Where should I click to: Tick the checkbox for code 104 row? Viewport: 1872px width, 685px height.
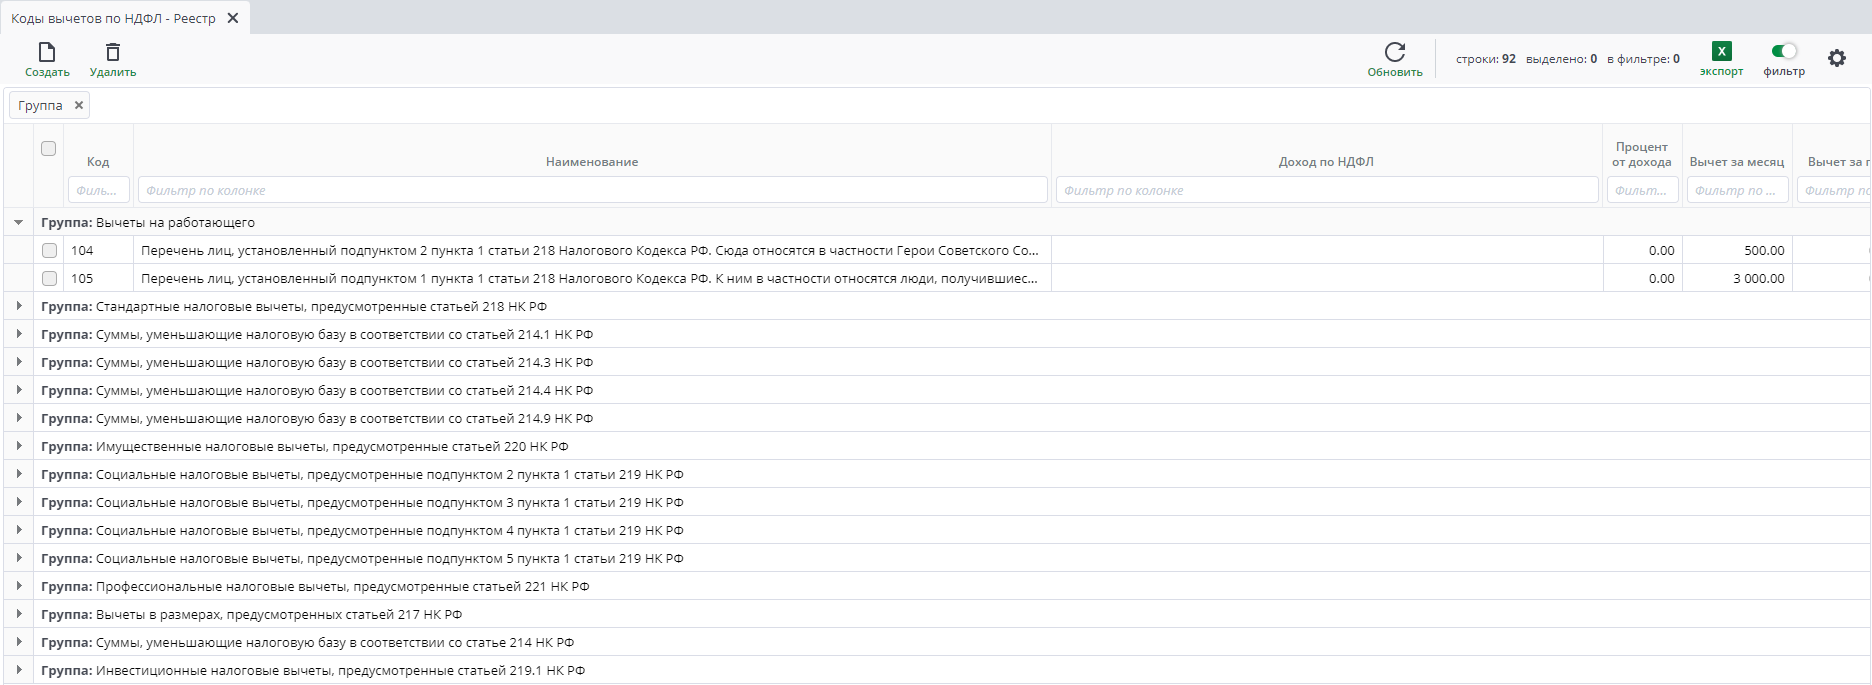(x=49, y=251)
